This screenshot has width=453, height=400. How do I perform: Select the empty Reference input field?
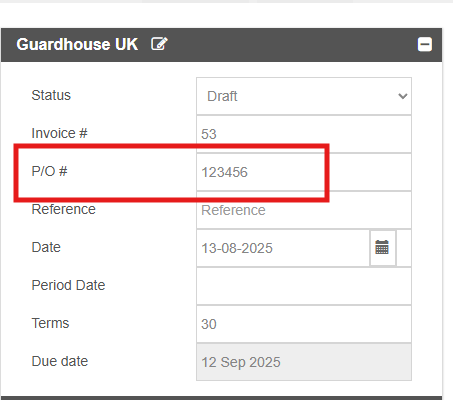point(304,210)
